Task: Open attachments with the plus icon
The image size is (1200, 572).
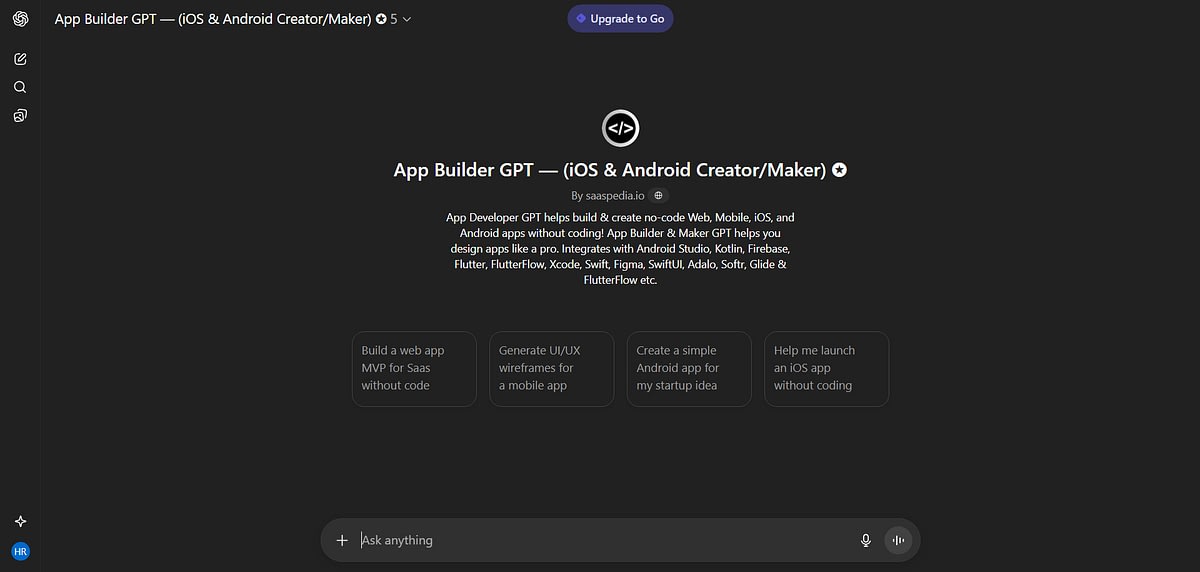Action: pos(342,540)
